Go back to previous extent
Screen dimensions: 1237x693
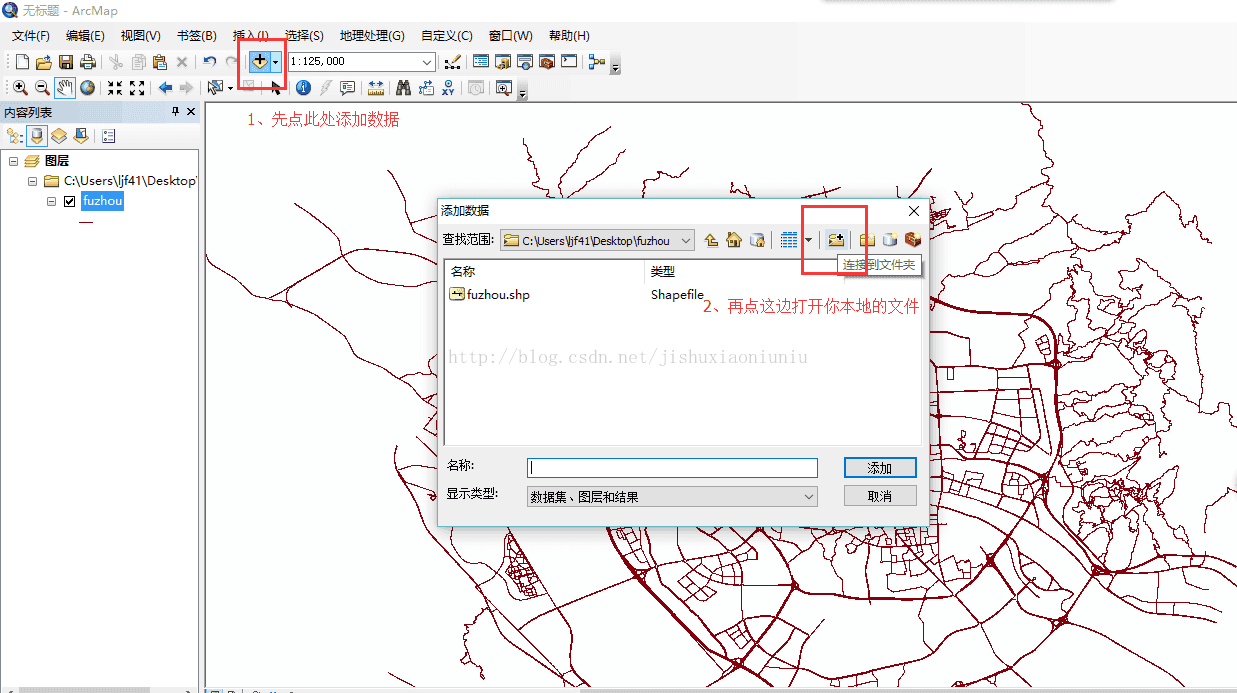[x=165, y=88]
